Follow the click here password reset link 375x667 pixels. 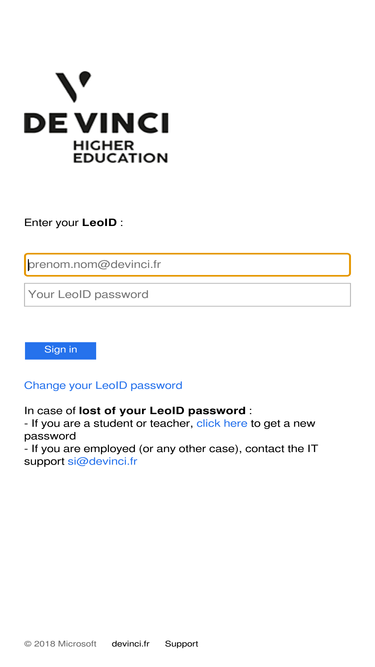tap(222, 423)
